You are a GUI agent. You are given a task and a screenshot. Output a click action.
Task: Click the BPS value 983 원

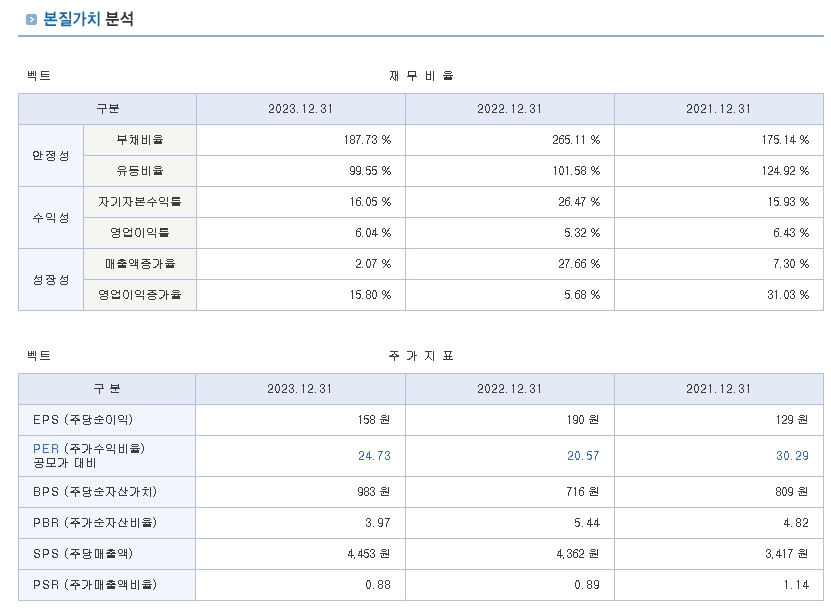coord(374,492)
